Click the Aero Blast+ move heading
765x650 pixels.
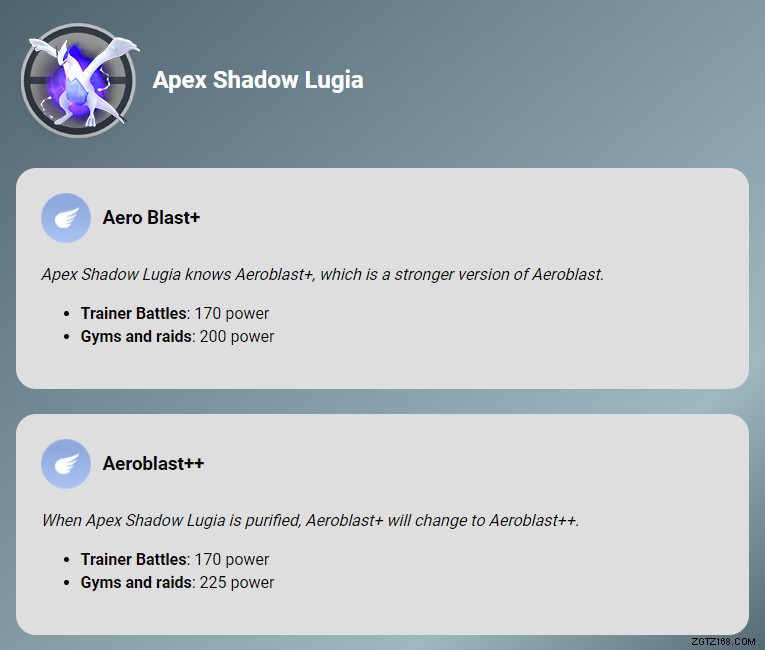[x=151, y=217]
